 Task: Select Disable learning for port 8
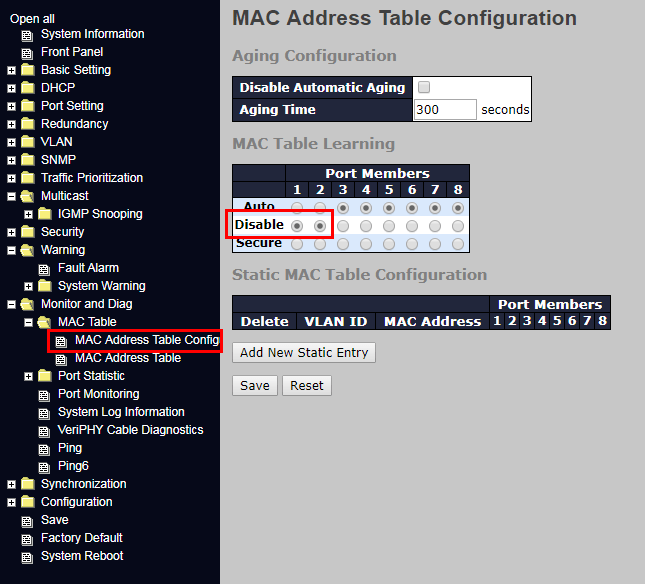[x=458, y=226]
